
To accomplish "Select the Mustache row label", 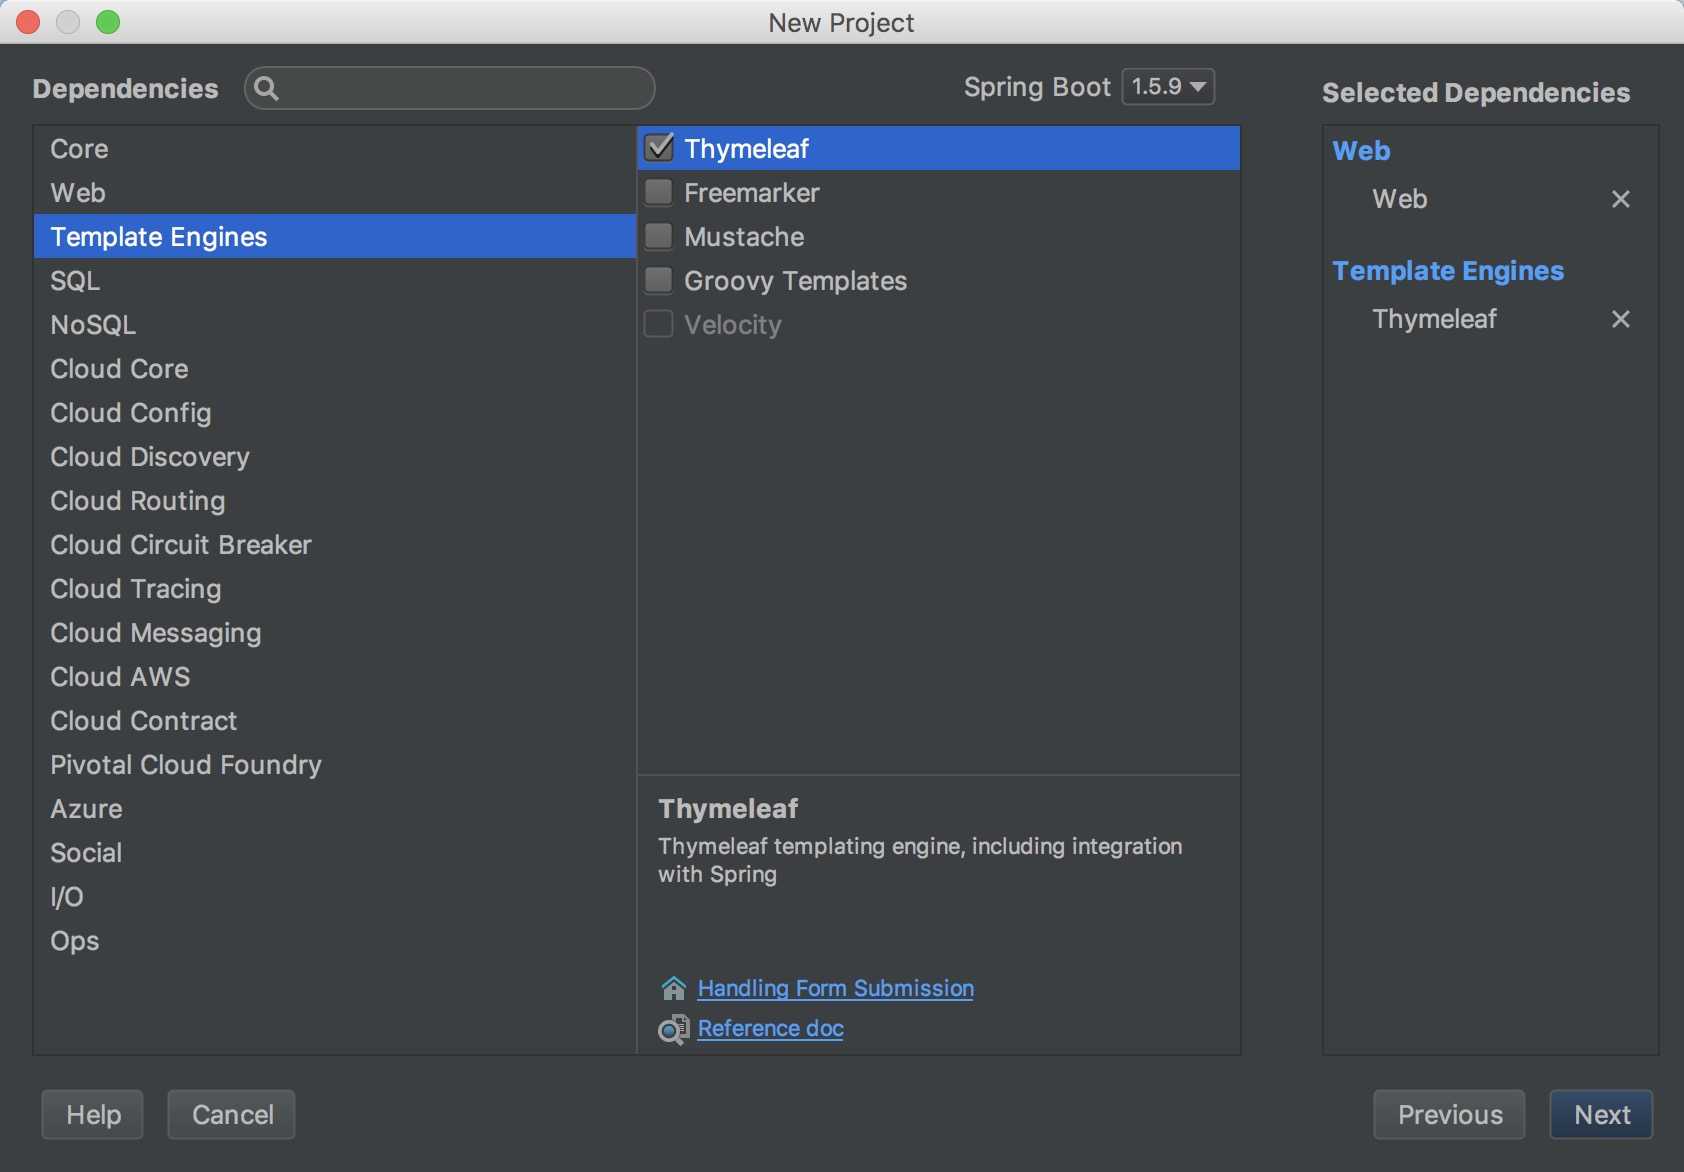I will point(744,236).
